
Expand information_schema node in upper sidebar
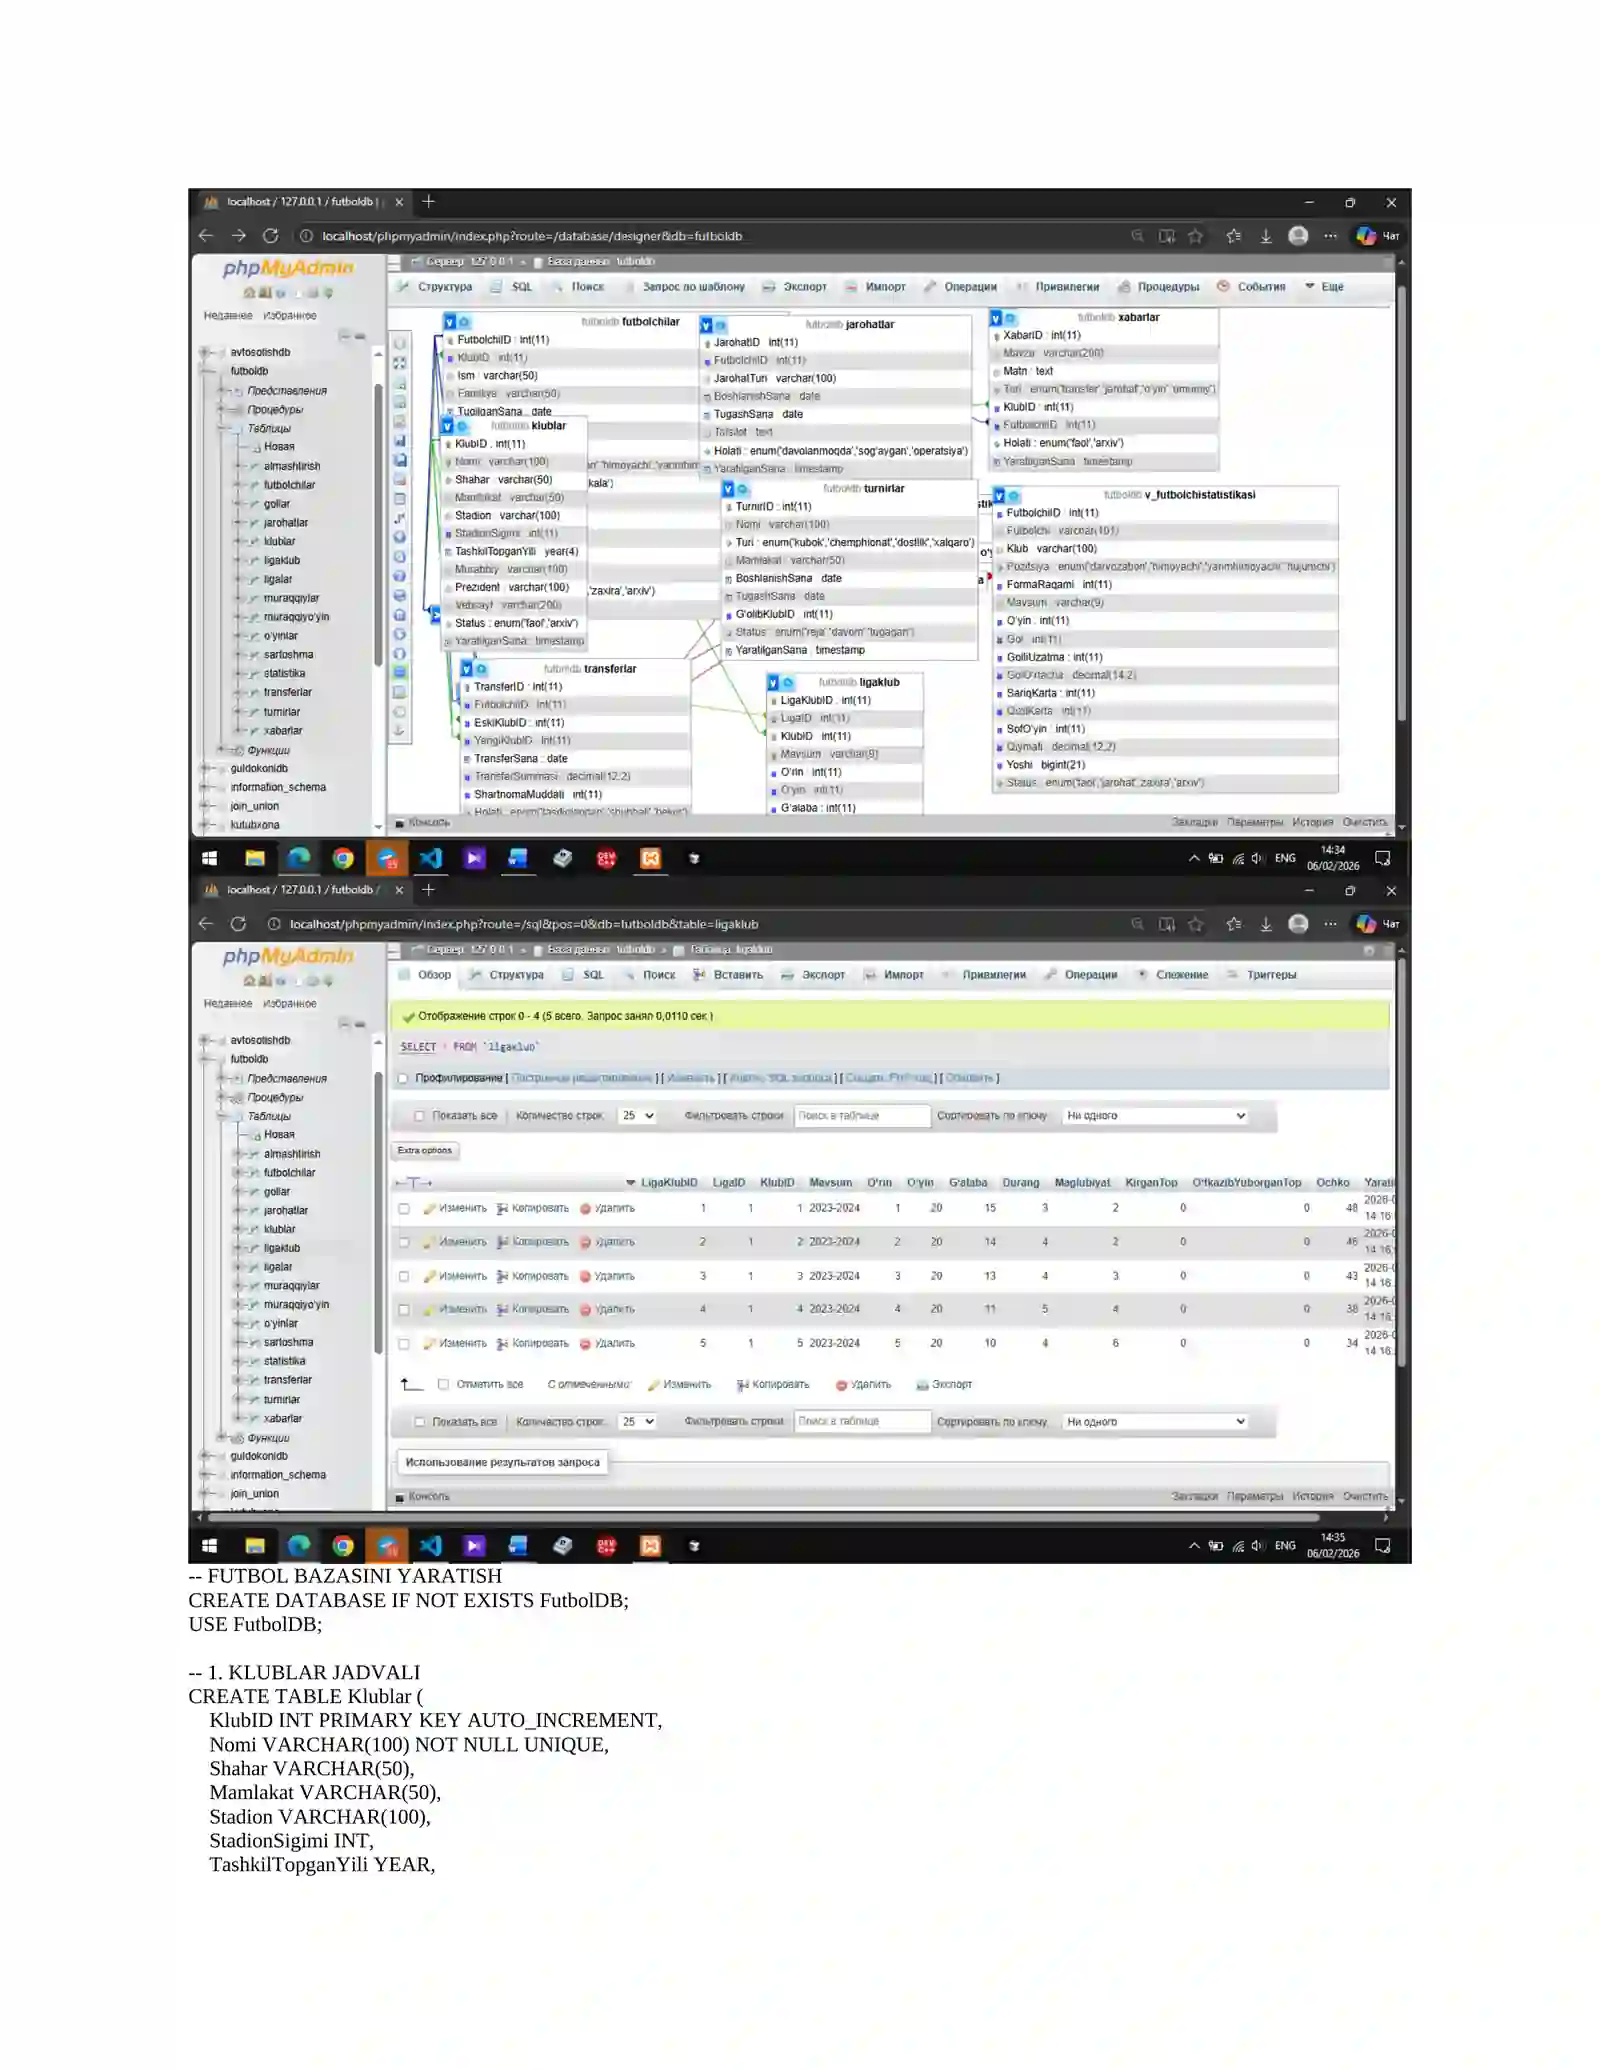pyautogui.click(x=205, y=788)
